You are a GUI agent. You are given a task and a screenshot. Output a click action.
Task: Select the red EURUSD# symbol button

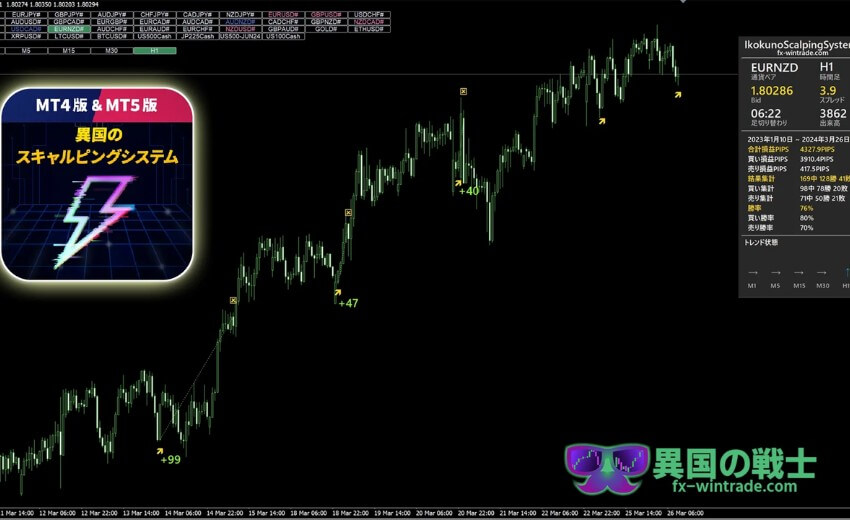284,15
